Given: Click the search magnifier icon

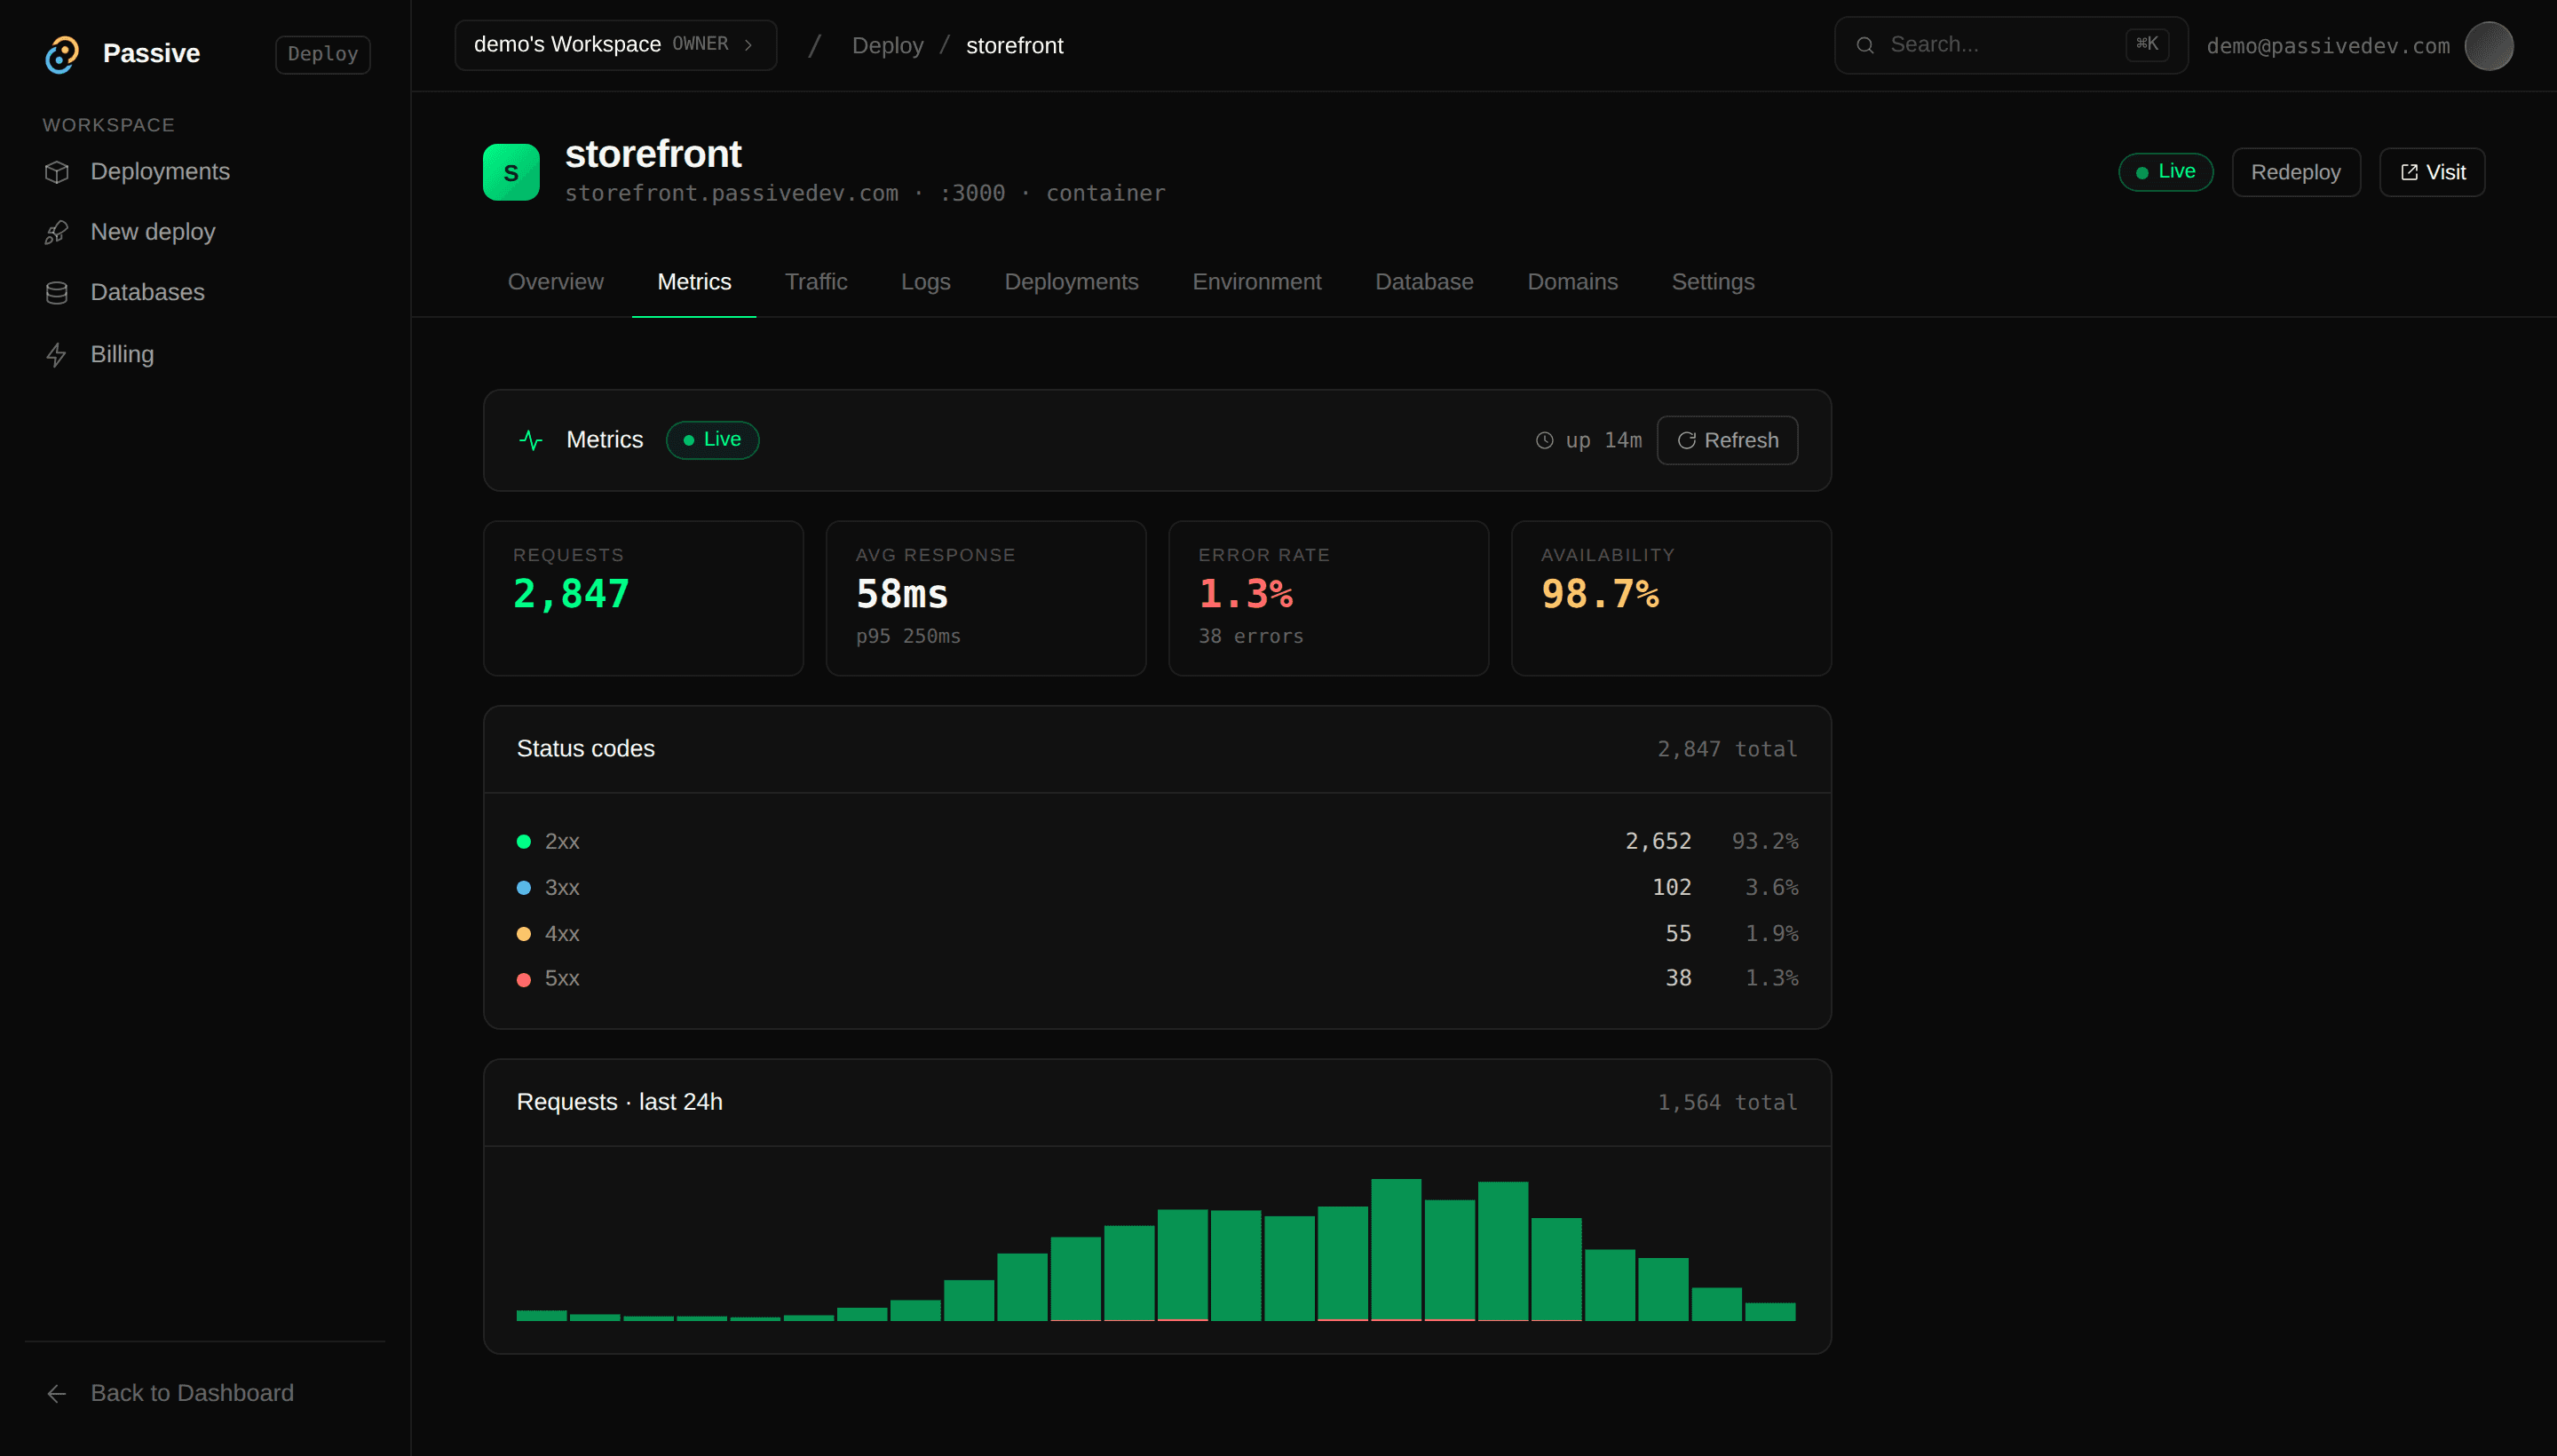Looking at the screenshot, I should 1865,45.
